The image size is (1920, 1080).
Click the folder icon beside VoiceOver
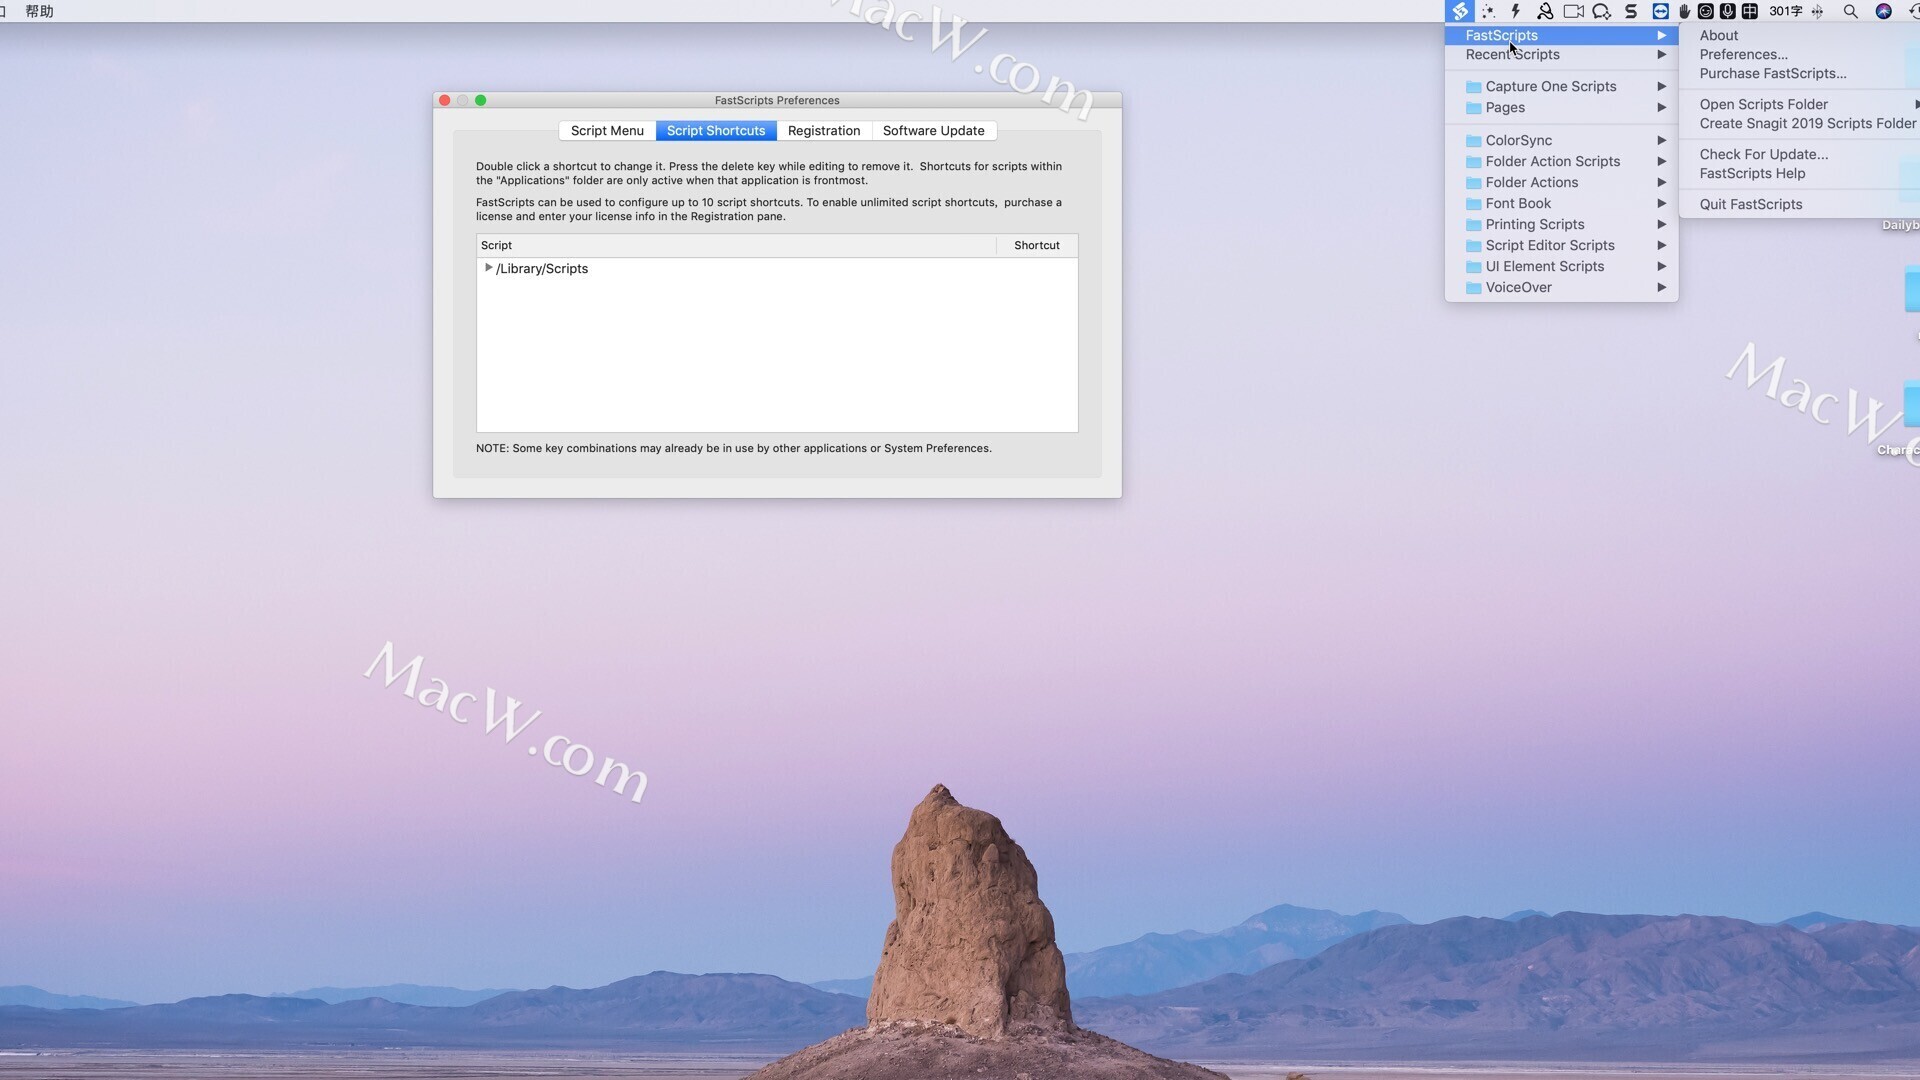pyautogui.click(x=1473, y=288)
